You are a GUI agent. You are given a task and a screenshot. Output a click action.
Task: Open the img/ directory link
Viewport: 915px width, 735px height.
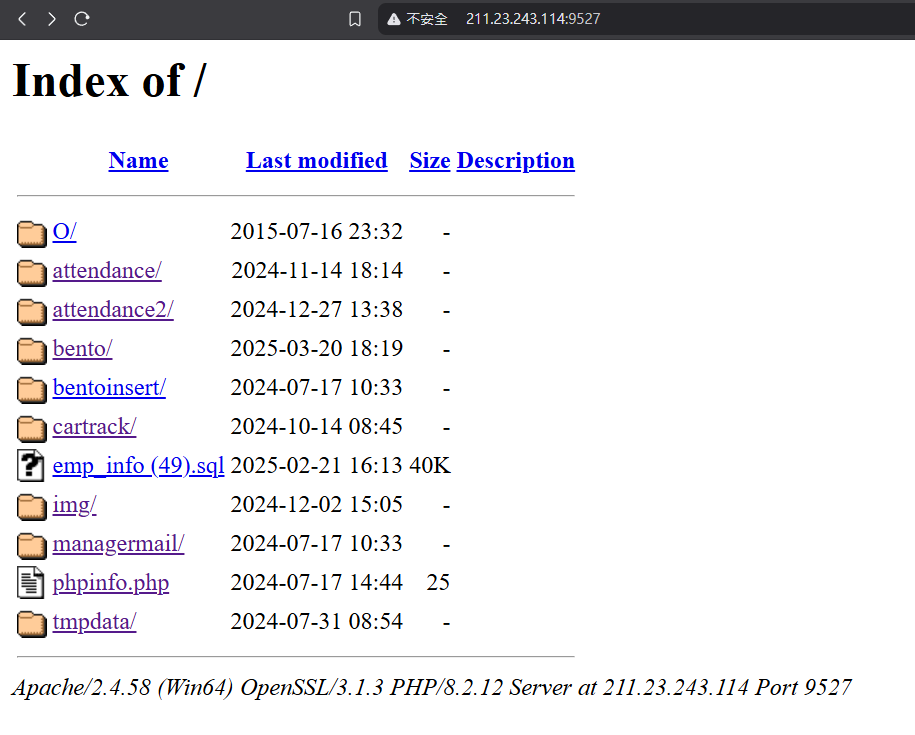74,505
